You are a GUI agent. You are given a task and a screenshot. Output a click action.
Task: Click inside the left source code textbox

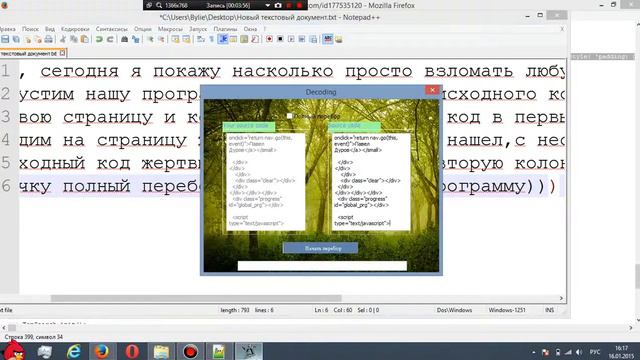[266, 182]
